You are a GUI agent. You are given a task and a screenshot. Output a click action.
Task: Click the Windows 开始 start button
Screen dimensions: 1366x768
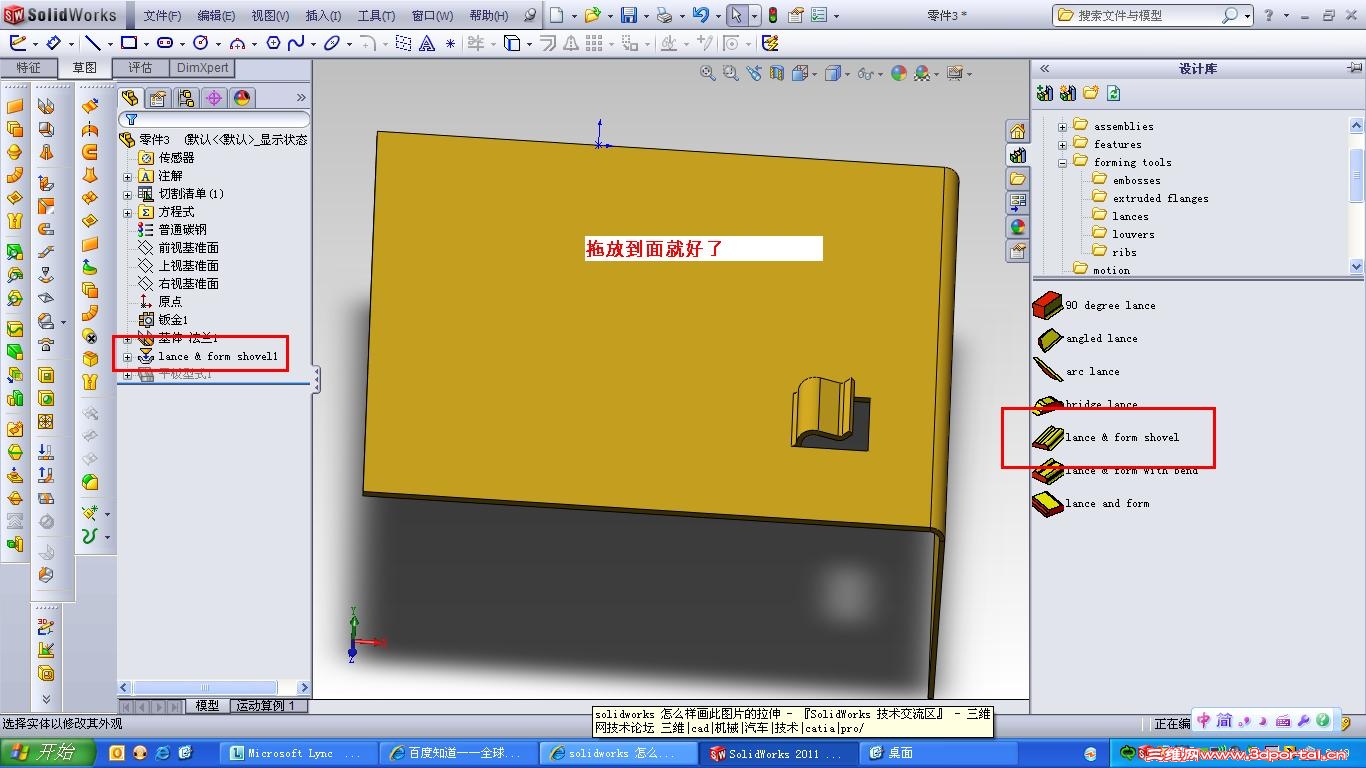click(48, 753)
